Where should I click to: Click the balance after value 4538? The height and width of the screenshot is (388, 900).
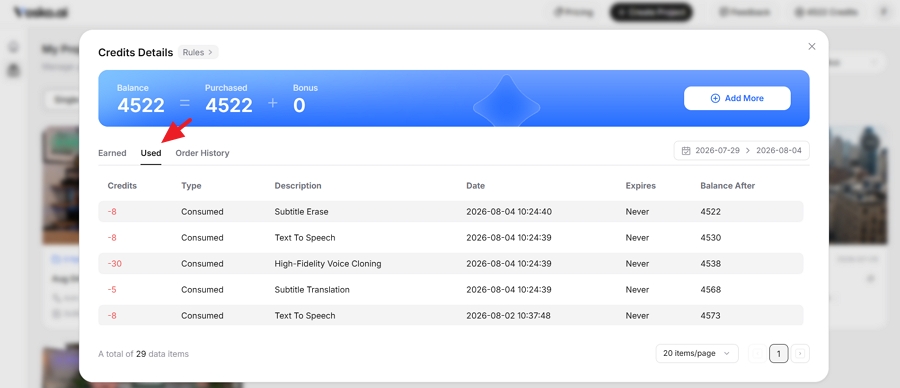(x=711, y=264)
